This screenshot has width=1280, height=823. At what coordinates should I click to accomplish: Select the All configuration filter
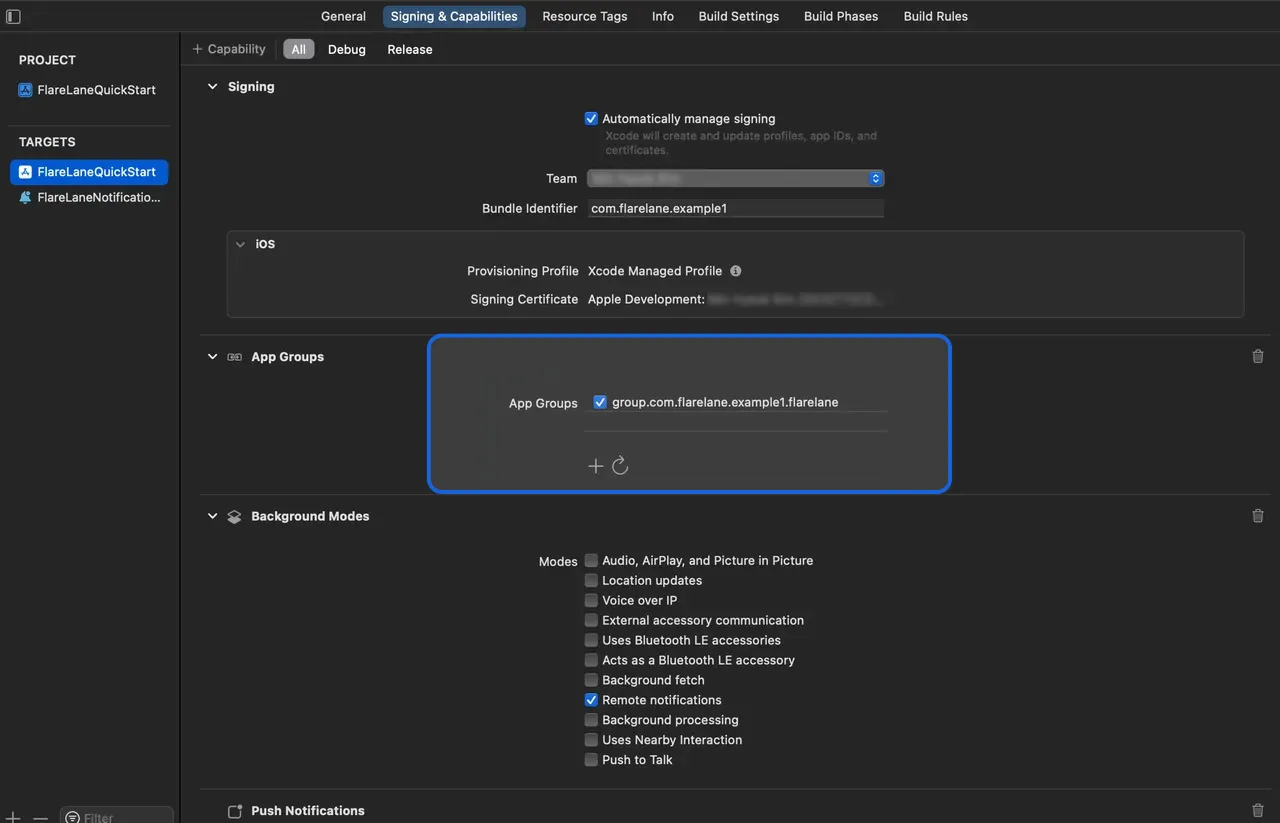[299, 49]
